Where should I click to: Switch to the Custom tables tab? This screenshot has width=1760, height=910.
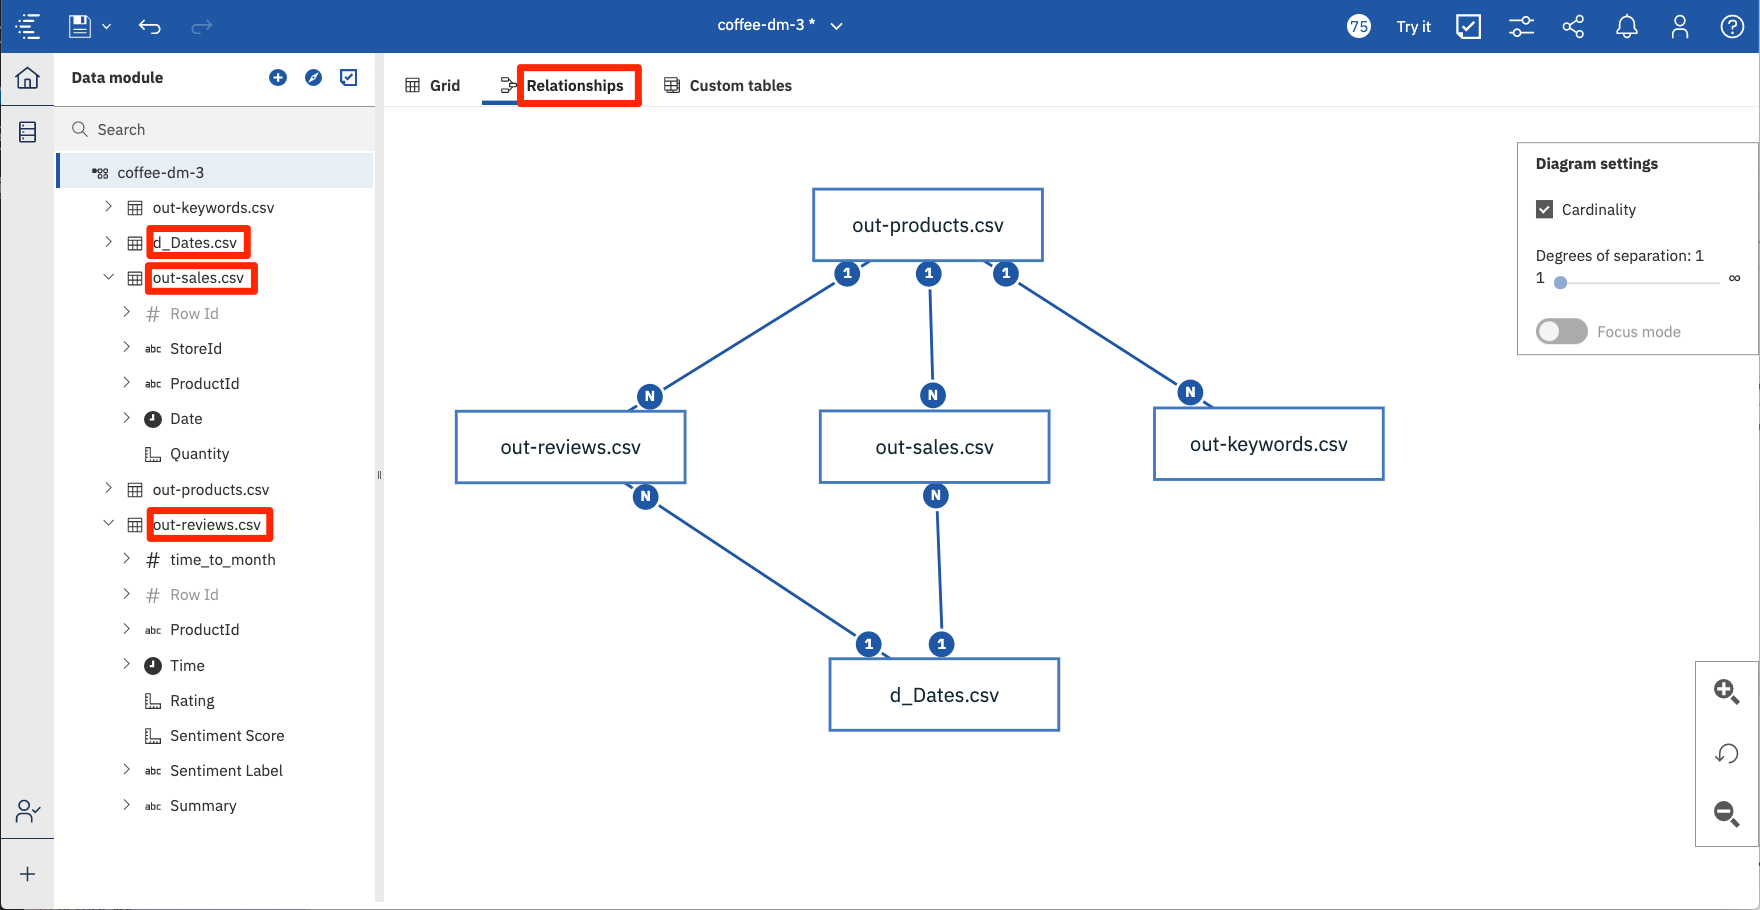[x=727, y=86]
